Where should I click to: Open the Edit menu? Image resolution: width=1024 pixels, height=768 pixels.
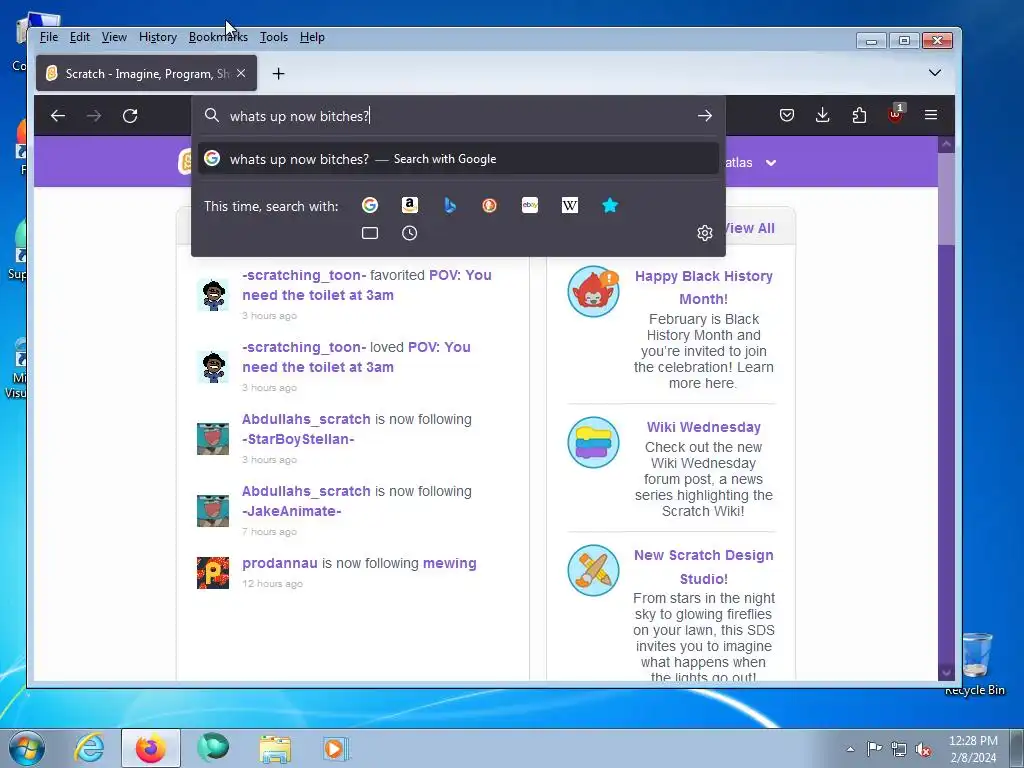point(80,37)
